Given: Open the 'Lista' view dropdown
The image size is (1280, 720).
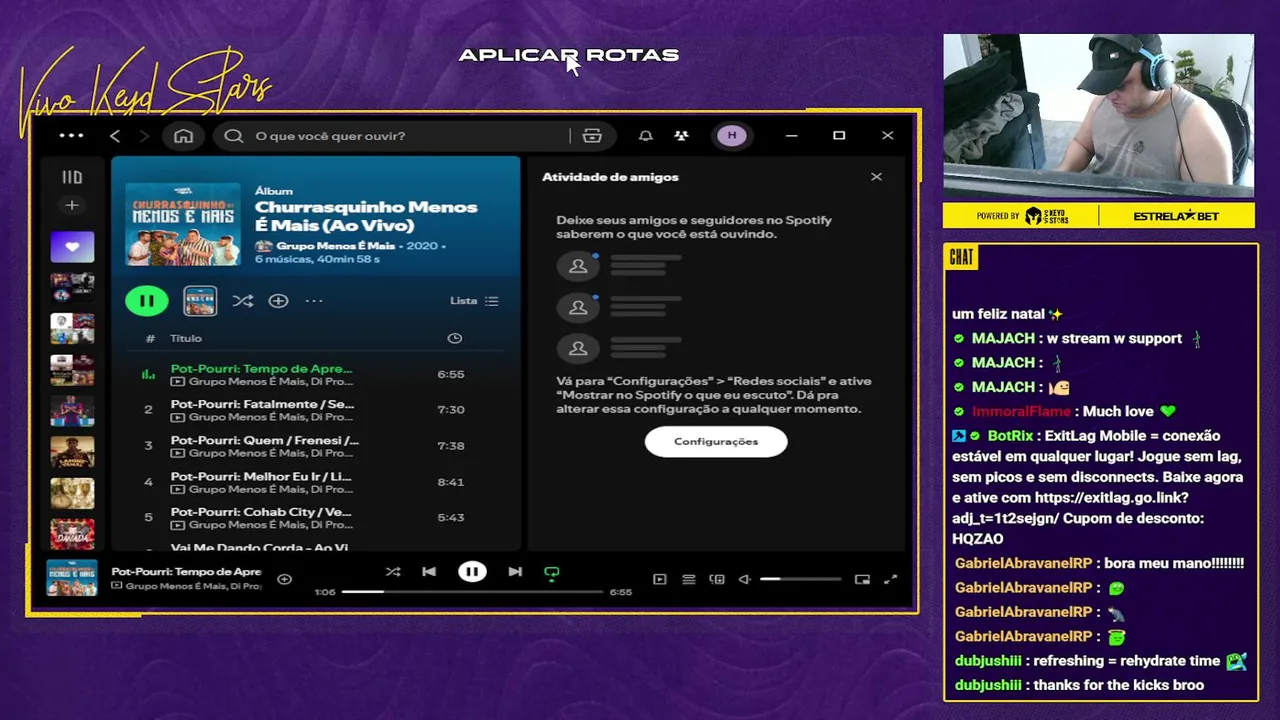Looking at the screenshot, I should (x=474, y=301).
